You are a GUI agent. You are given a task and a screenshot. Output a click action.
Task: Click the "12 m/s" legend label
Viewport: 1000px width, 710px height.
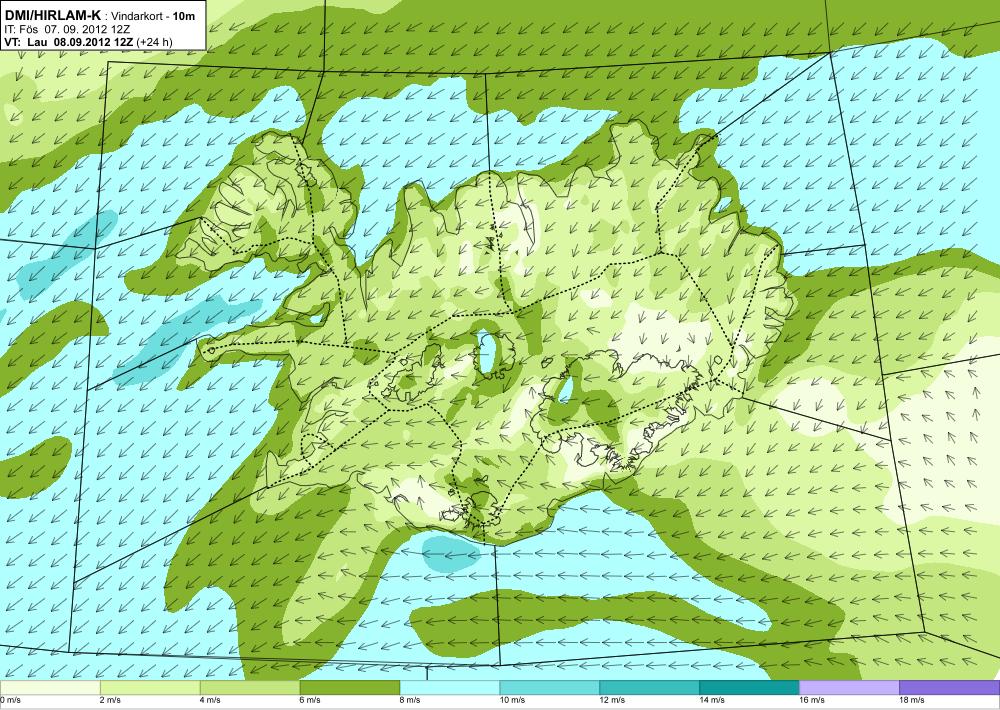[x=613, y=700]
